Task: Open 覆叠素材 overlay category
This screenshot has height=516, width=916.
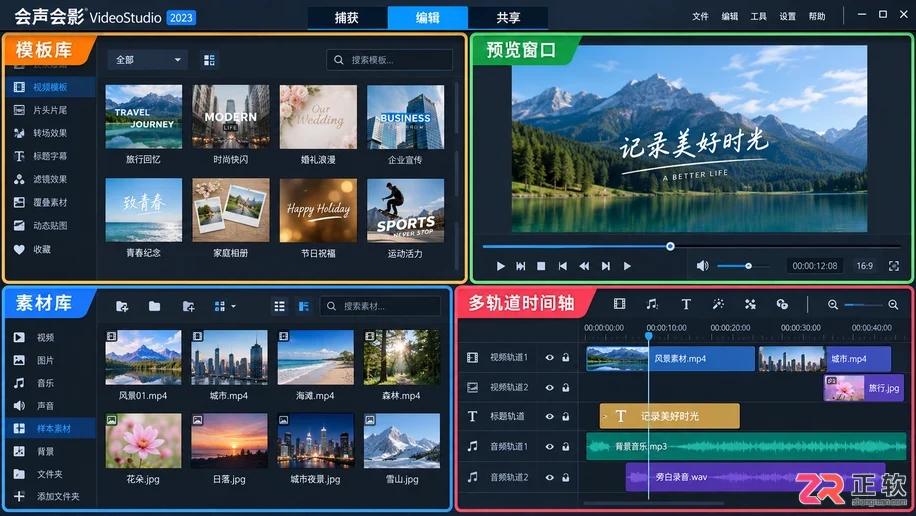Action: pyautogui.click(x=50, y=202)
